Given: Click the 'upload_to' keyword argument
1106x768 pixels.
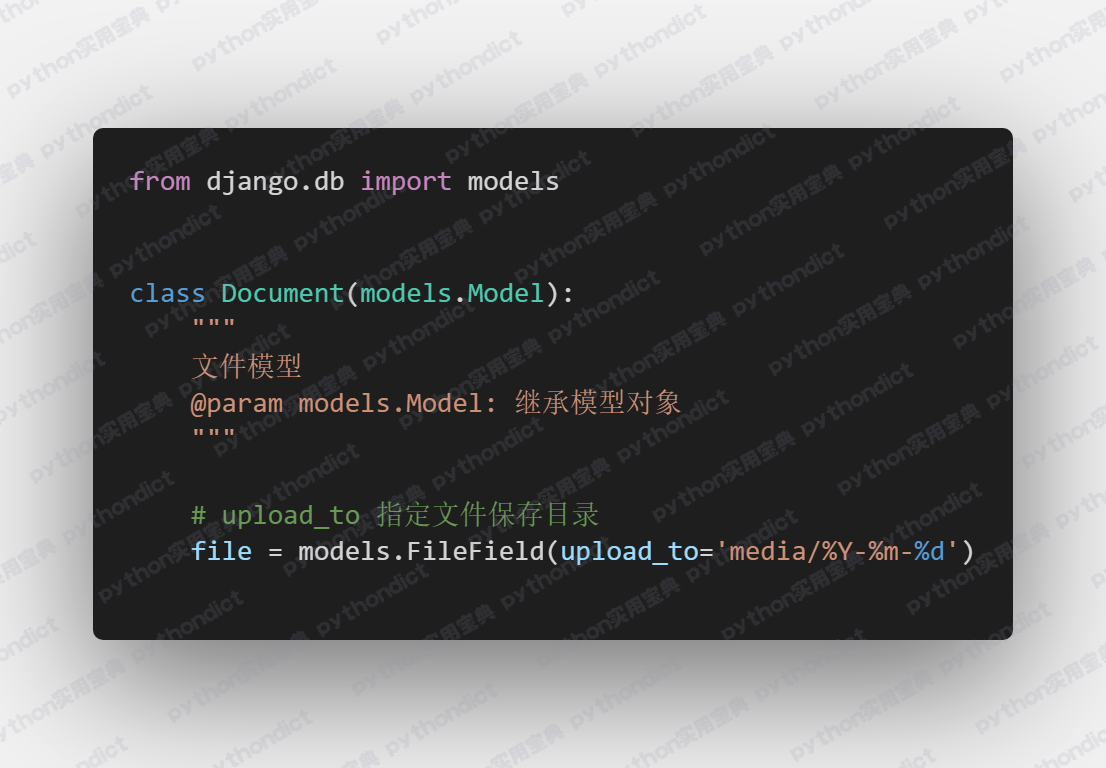Looking at the screenshot, I should 630,552.
